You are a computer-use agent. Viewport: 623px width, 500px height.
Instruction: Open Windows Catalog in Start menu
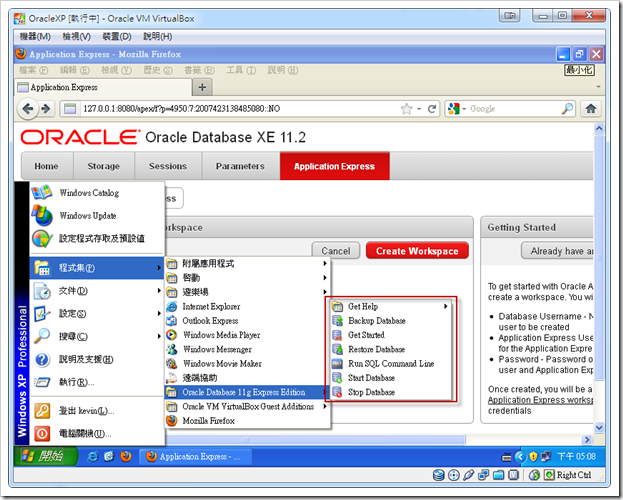coord(97,193)
